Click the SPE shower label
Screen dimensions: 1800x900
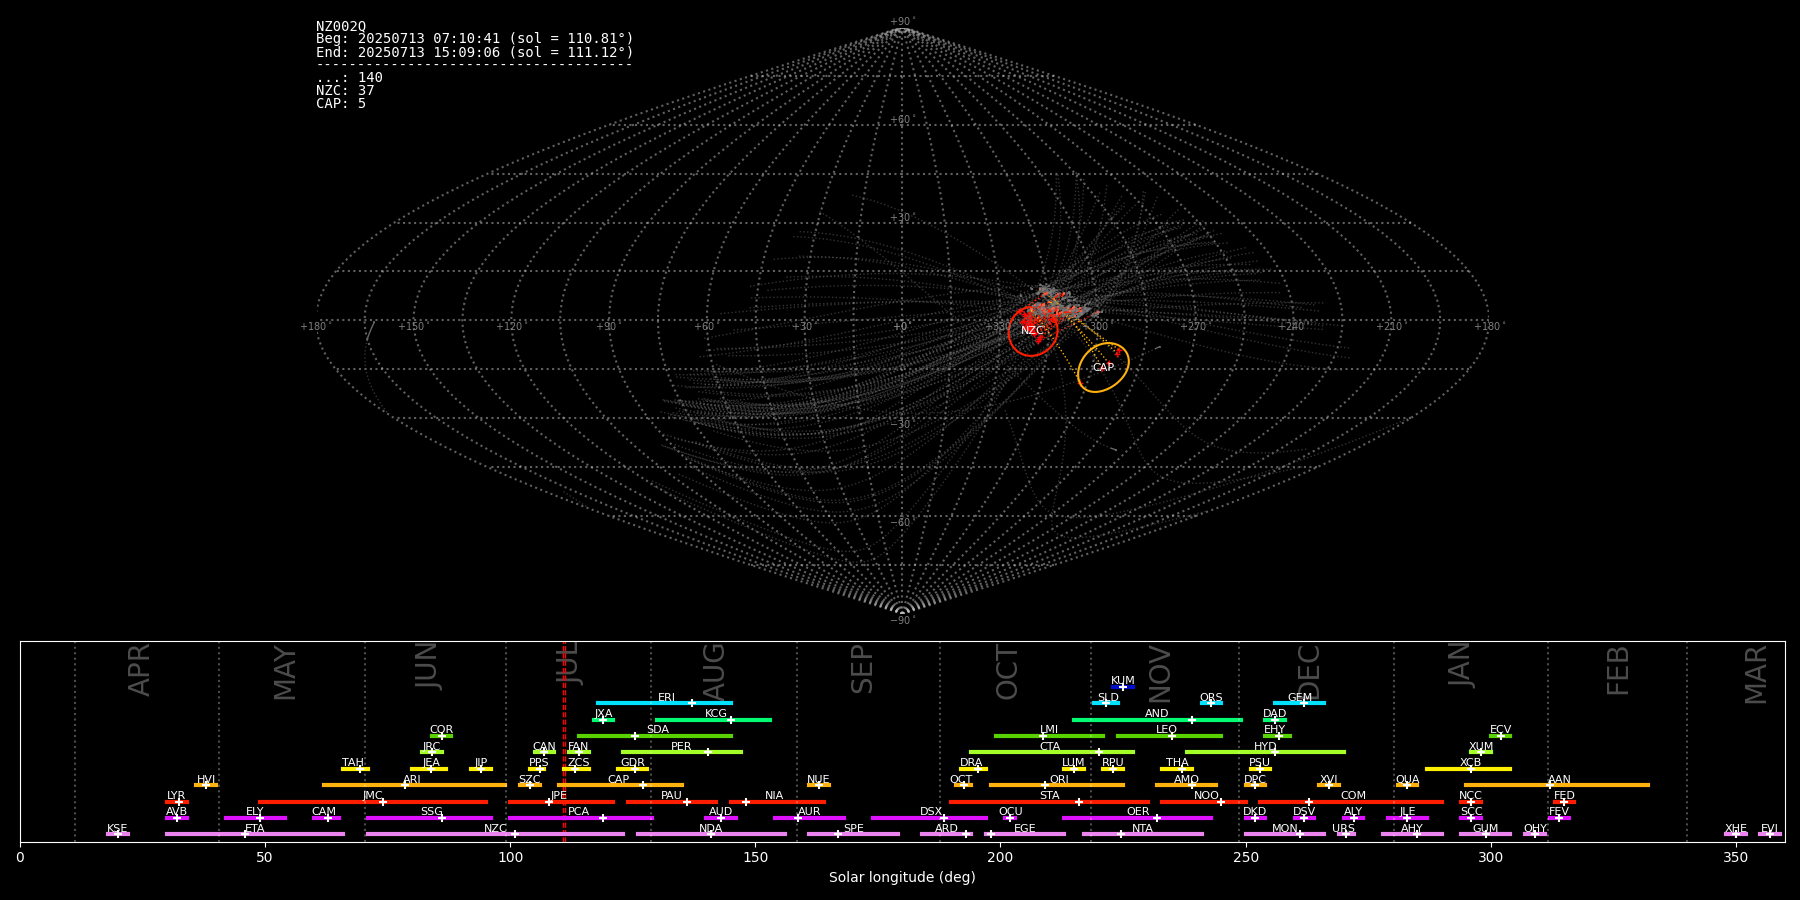click(853, 828)
